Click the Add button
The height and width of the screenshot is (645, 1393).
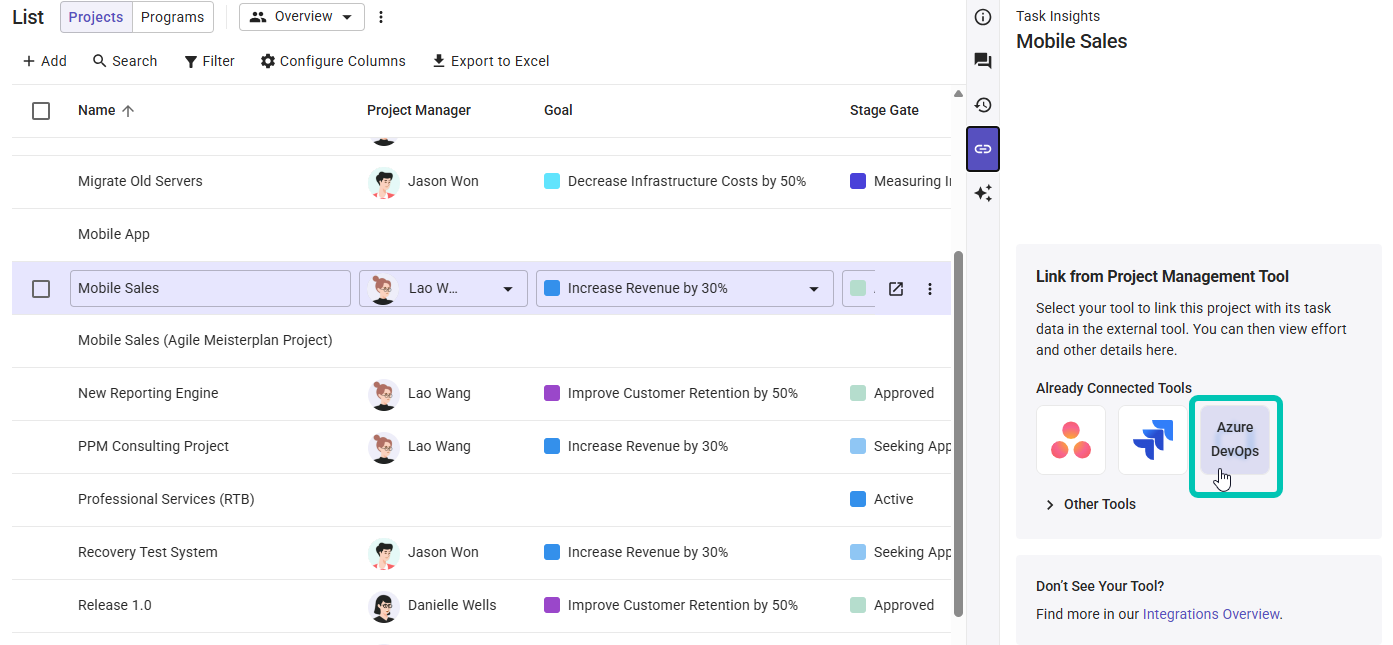44,61
